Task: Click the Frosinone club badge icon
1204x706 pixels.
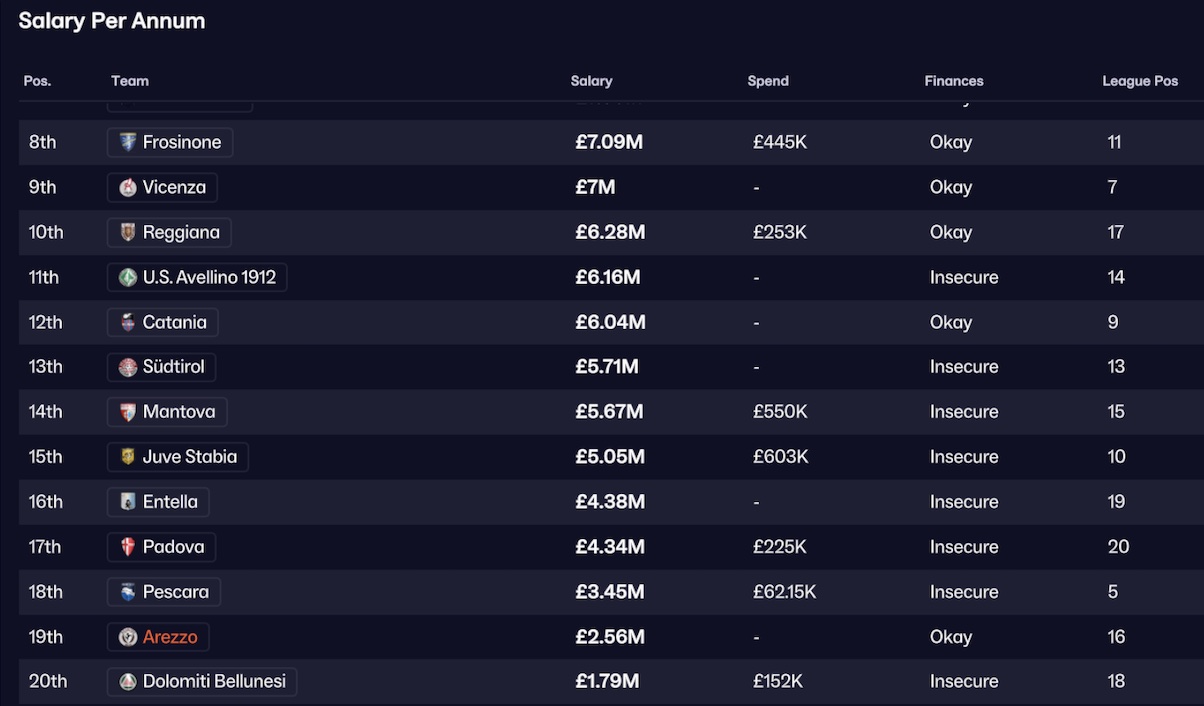Action: click(x=128, y=142)
